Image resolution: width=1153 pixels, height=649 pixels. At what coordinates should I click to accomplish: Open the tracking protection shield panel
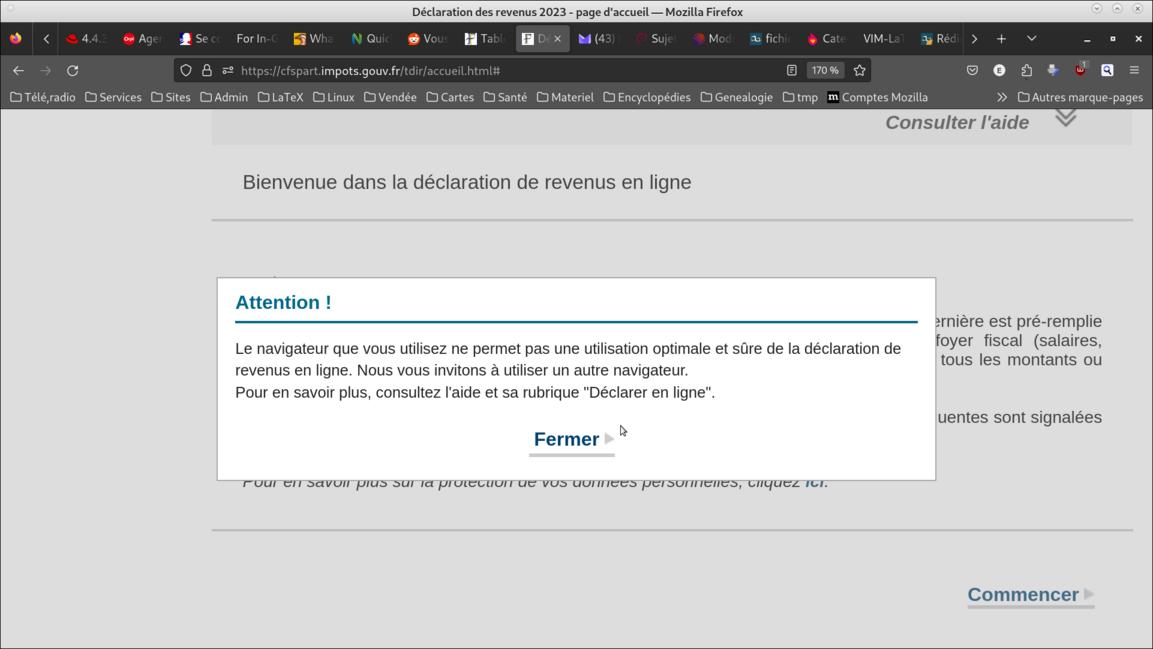[x=186, y=70]
